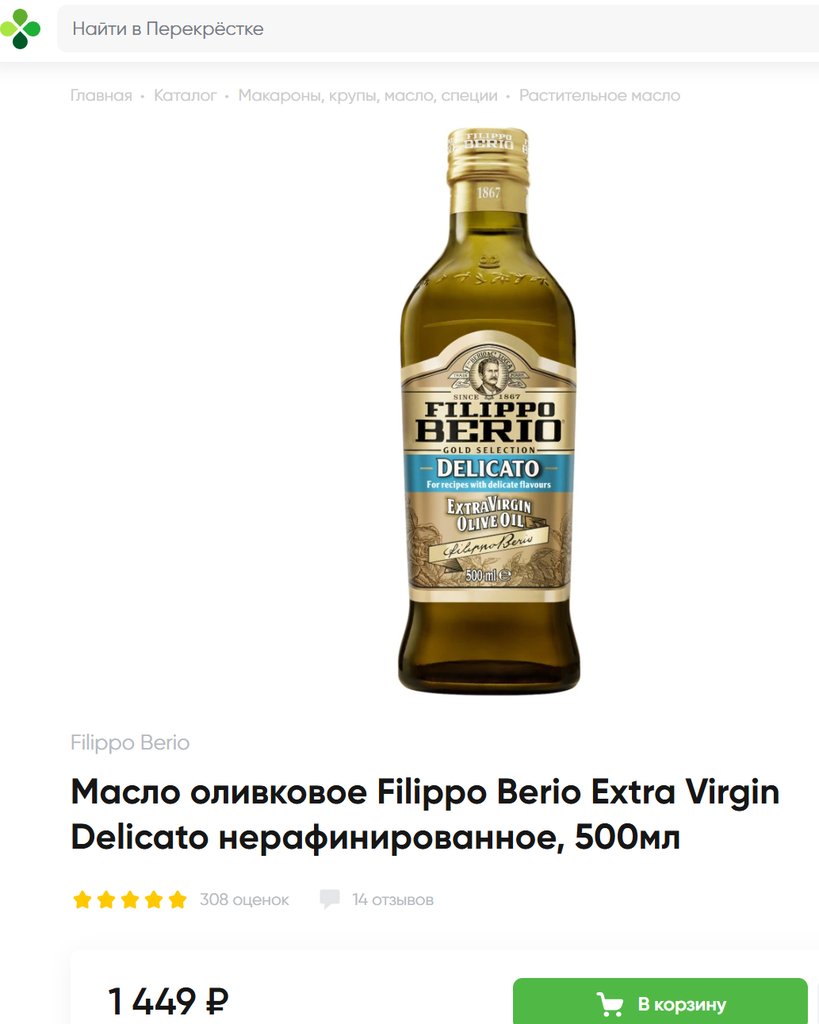Click the '1 449 ₽' price label
The height and width of the screenshot is (1024, 819).
(169, 1001)
